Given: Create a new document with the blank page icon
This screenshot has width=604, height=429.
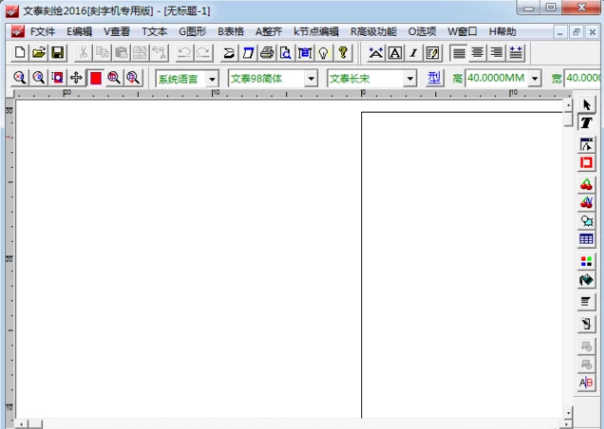Looking at the screenshot, I should pos(20,52).
